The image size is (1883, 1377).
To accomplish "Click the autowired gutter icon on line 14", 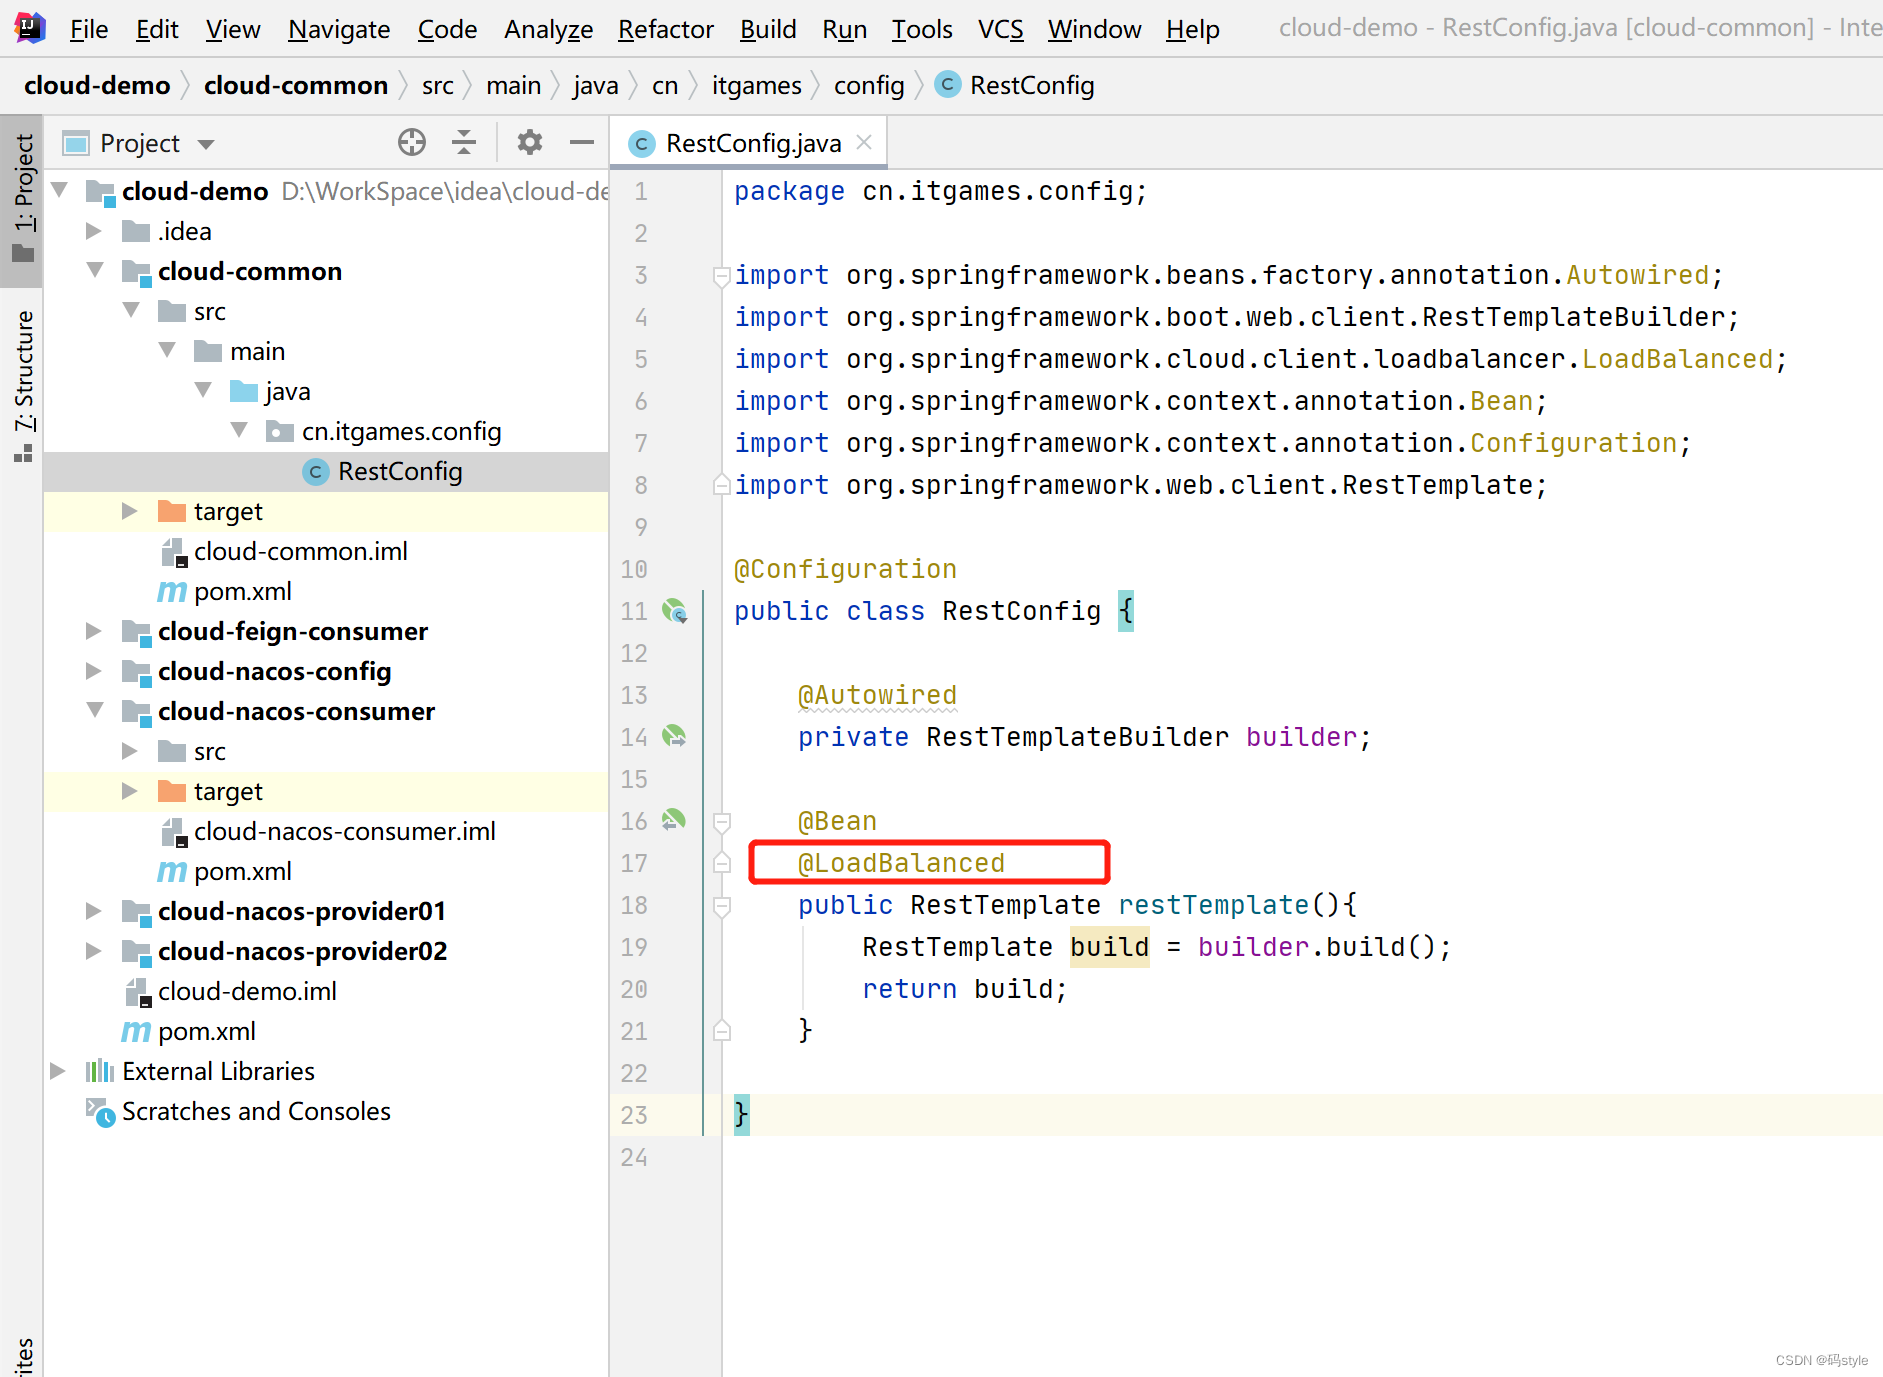I will tap(675, 737).
